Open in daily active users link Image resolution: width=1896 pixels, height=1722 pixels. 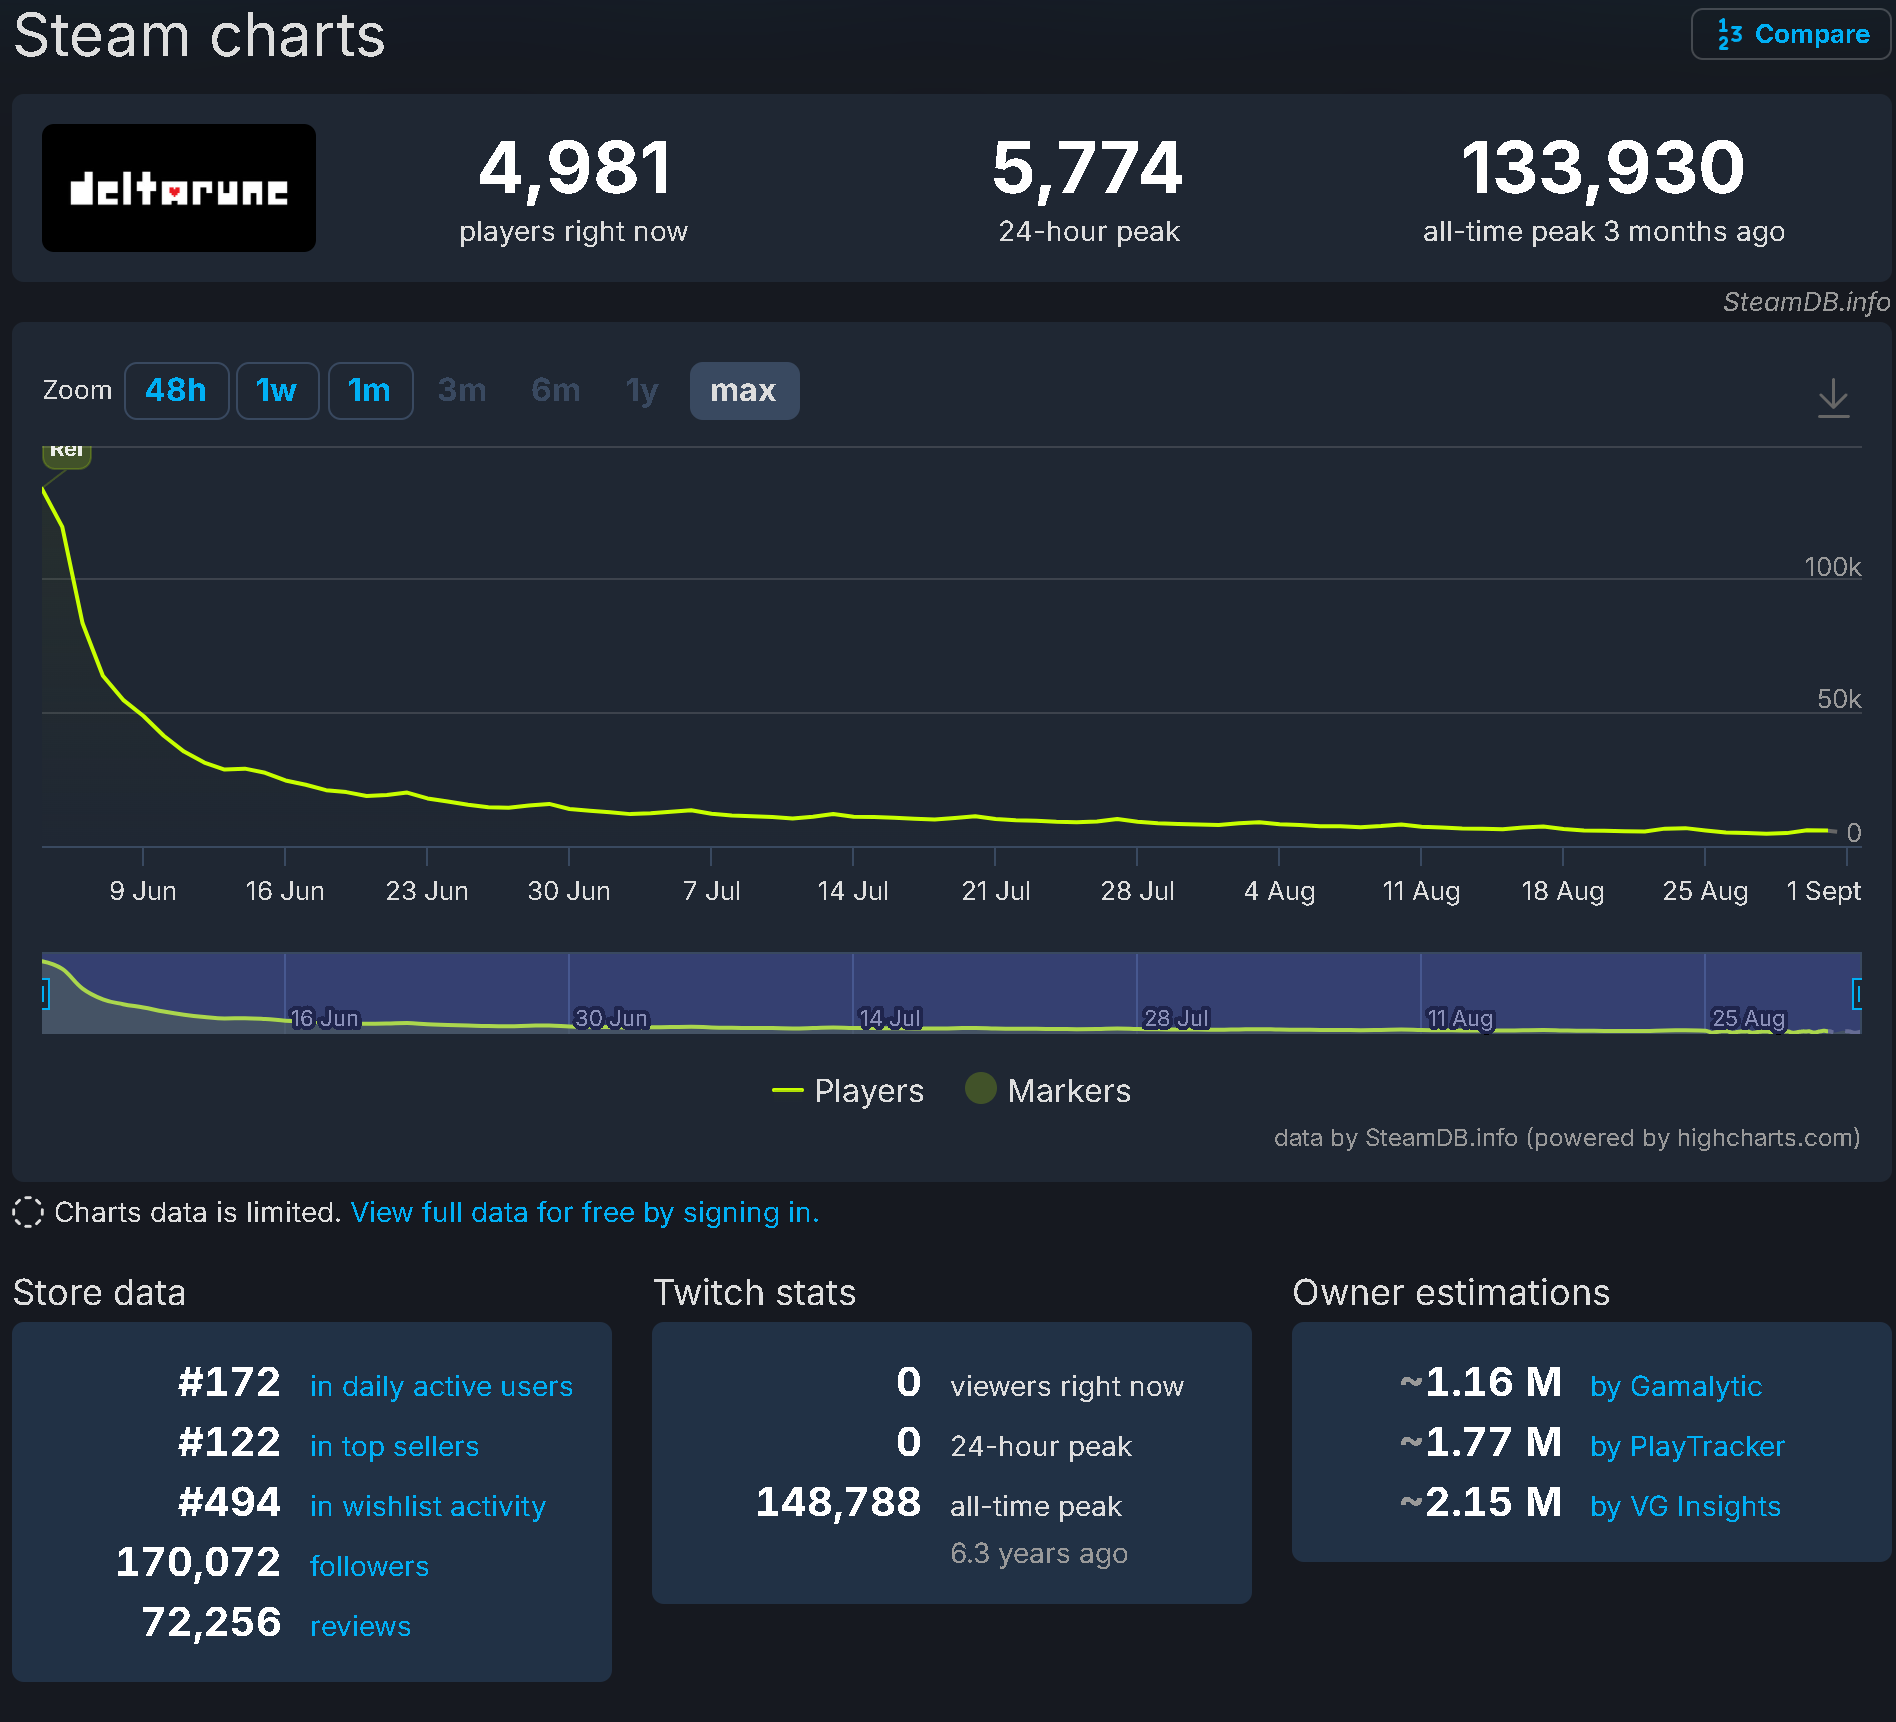[441, 1386]
